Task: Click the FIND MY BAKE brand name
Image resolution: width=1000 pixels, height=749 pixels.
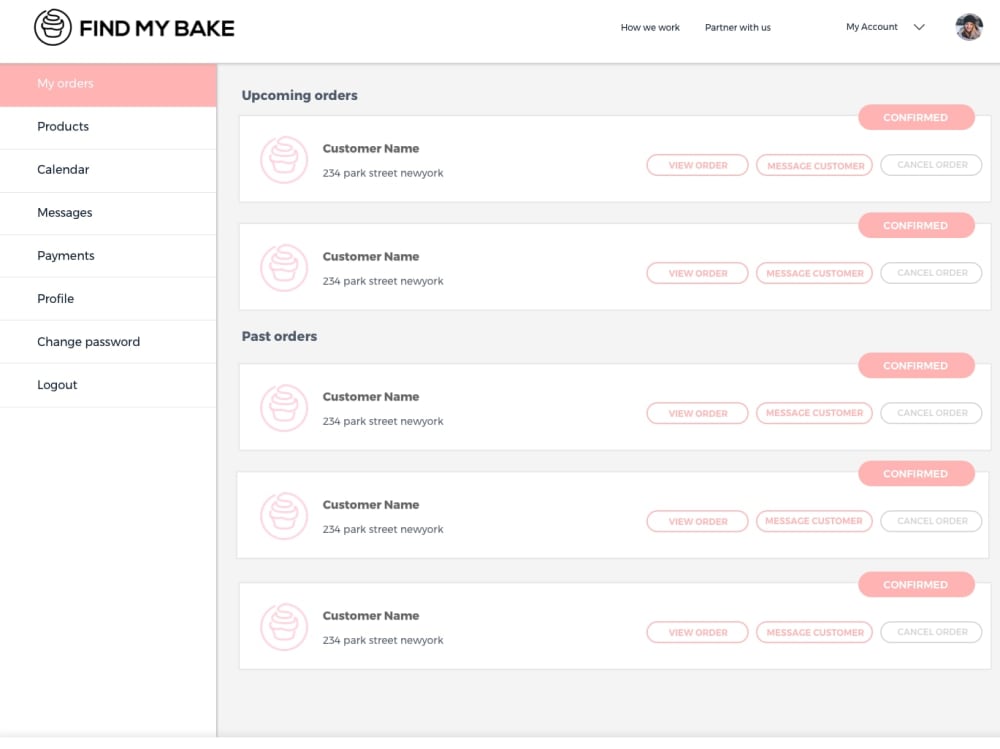Action: (x=157, y=28)
